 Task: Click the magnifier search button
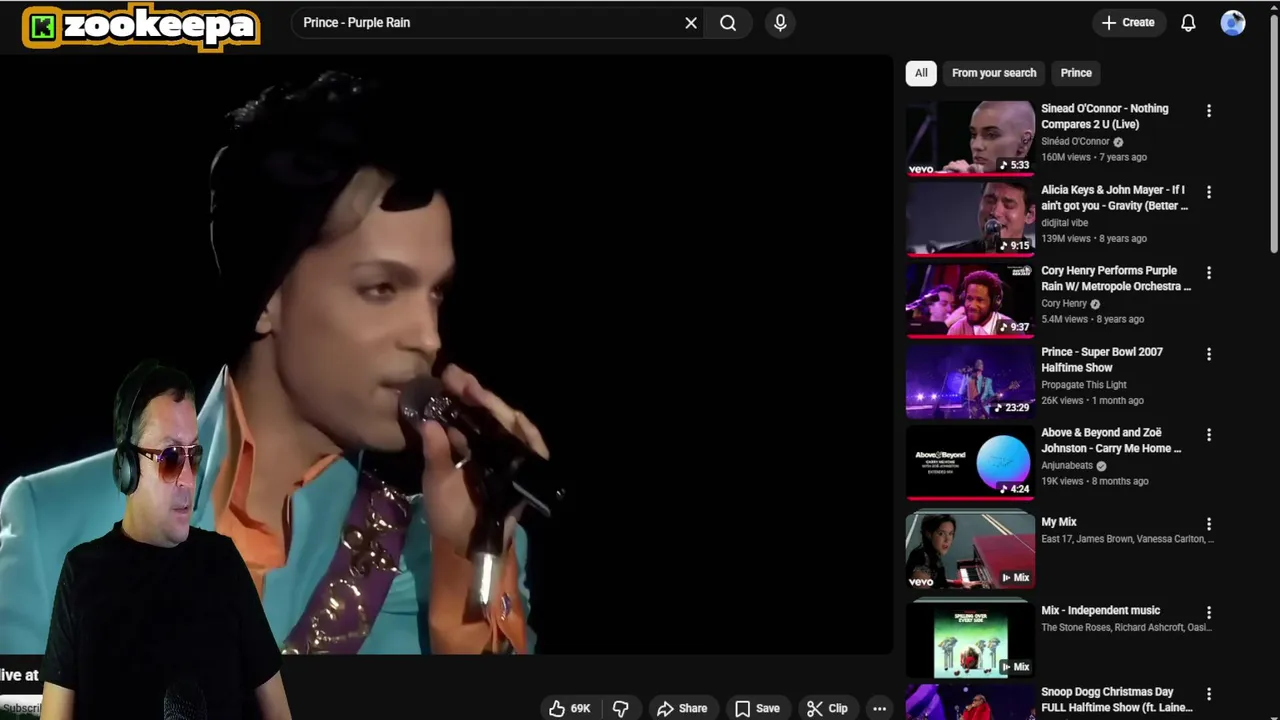728,23
